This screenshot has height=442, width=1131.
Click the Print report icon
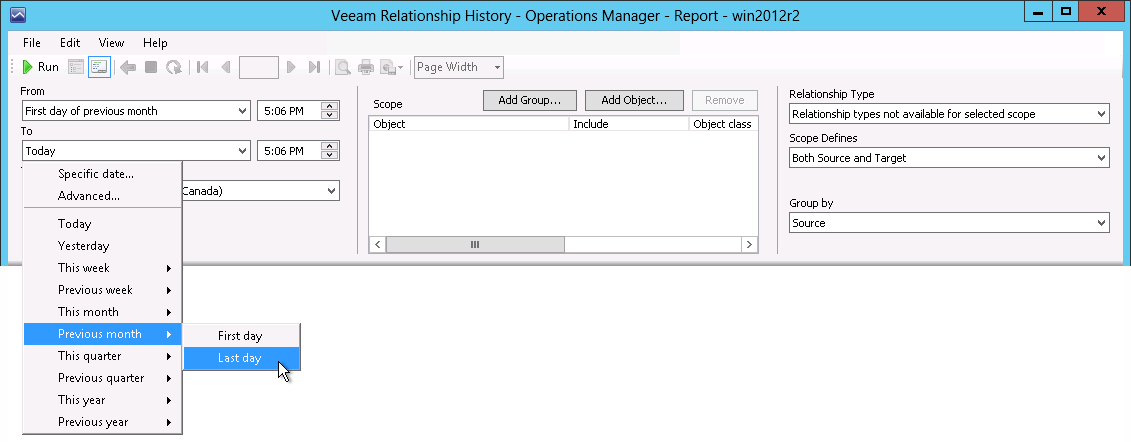366,67
